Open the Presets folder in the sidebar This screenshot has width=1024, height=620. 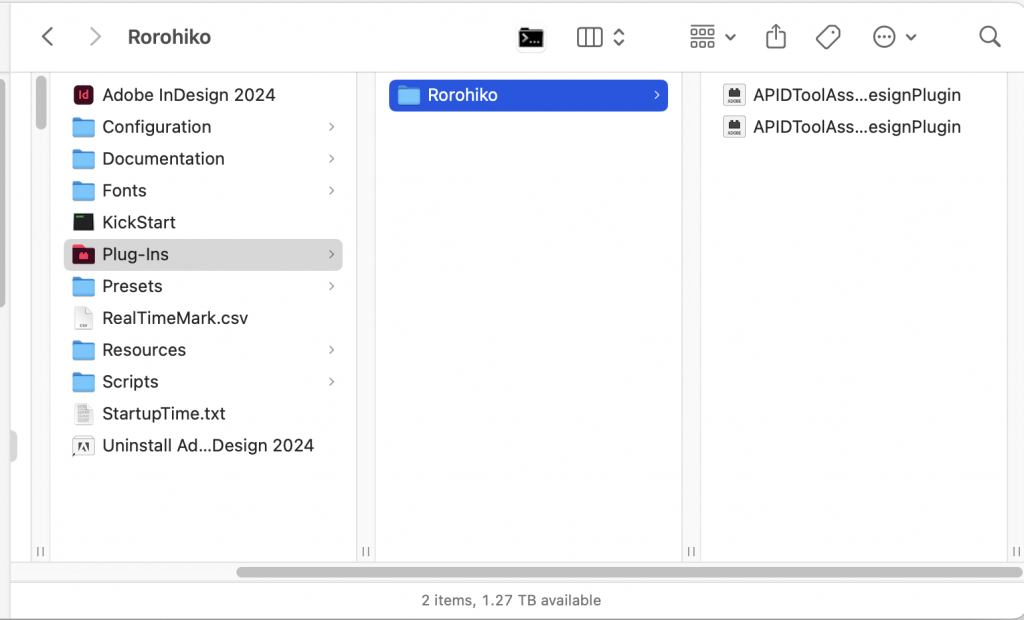click(132, 286)
